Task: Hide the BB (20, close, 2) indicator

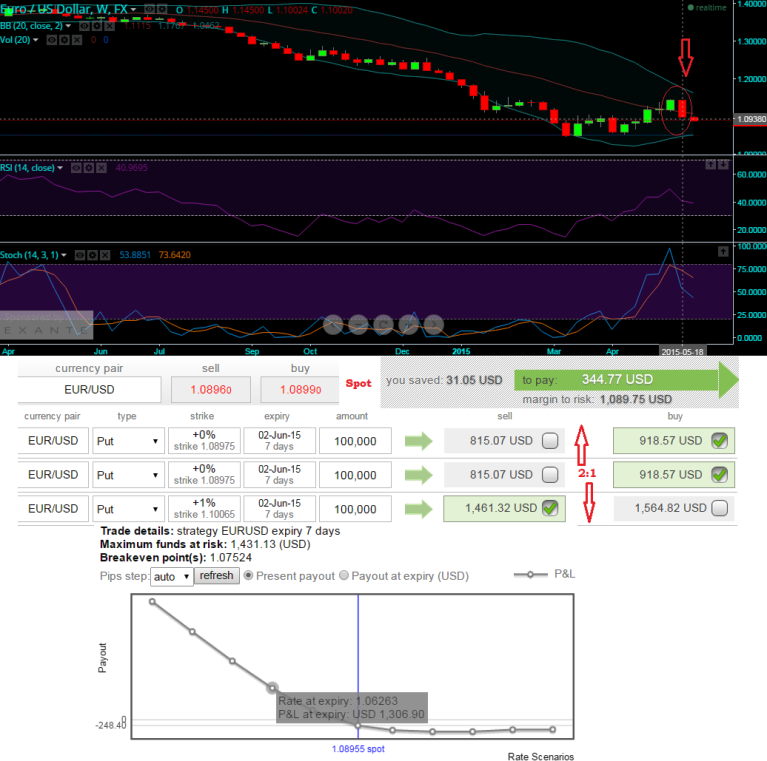Action: [x=84, y=26]
